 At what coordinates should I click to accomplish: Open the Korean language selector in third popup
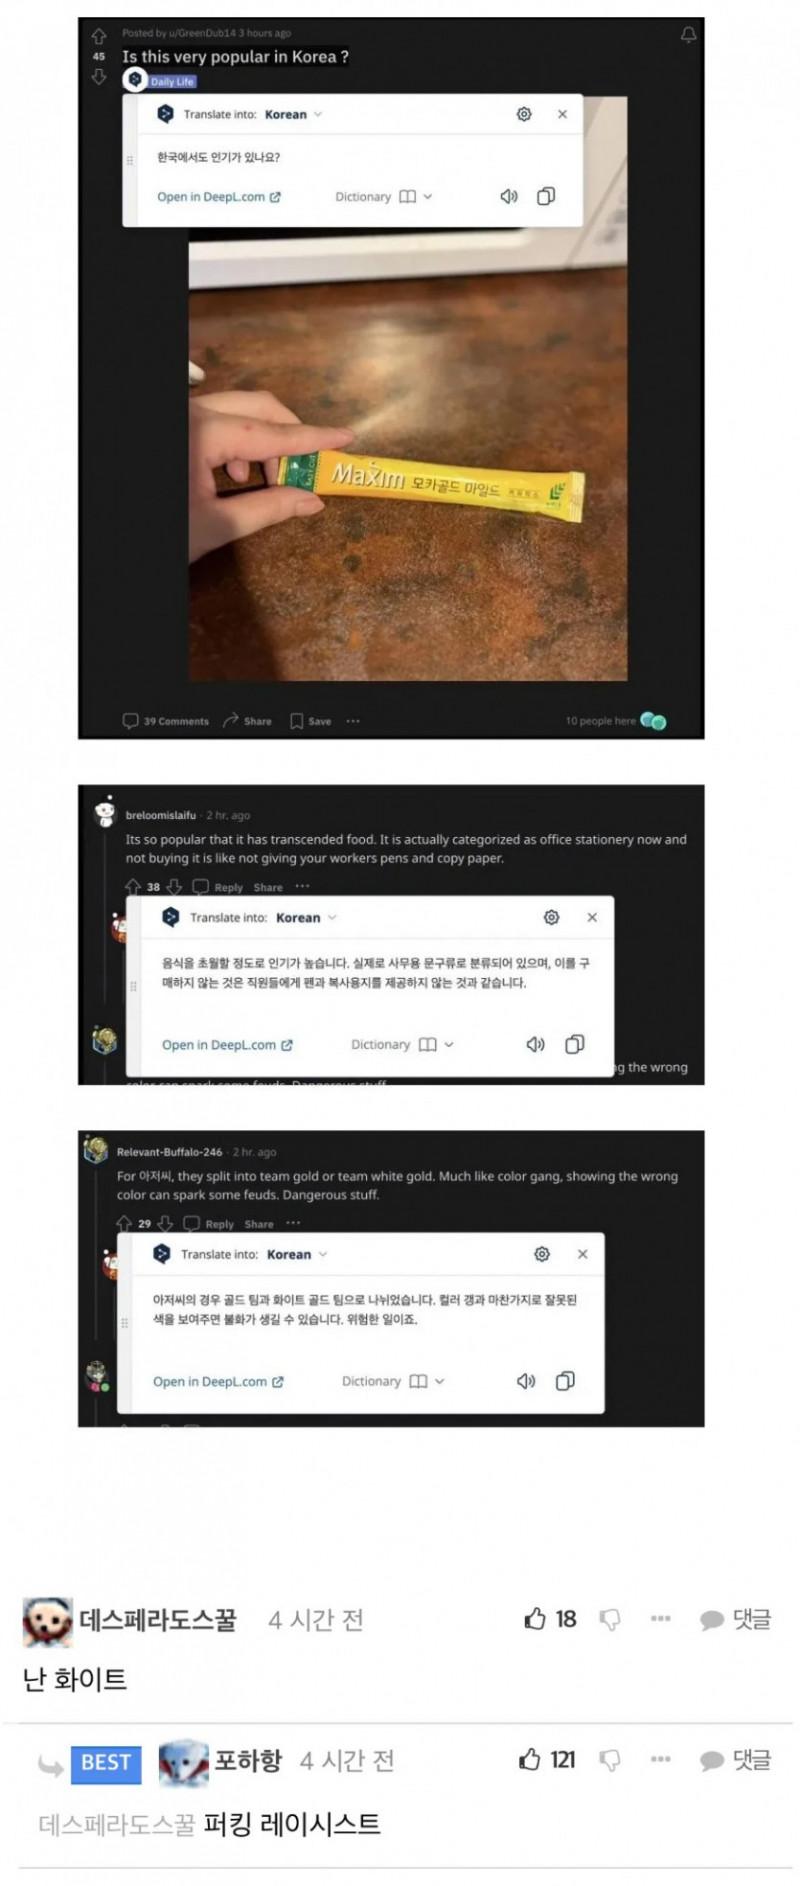point(297,1254)
